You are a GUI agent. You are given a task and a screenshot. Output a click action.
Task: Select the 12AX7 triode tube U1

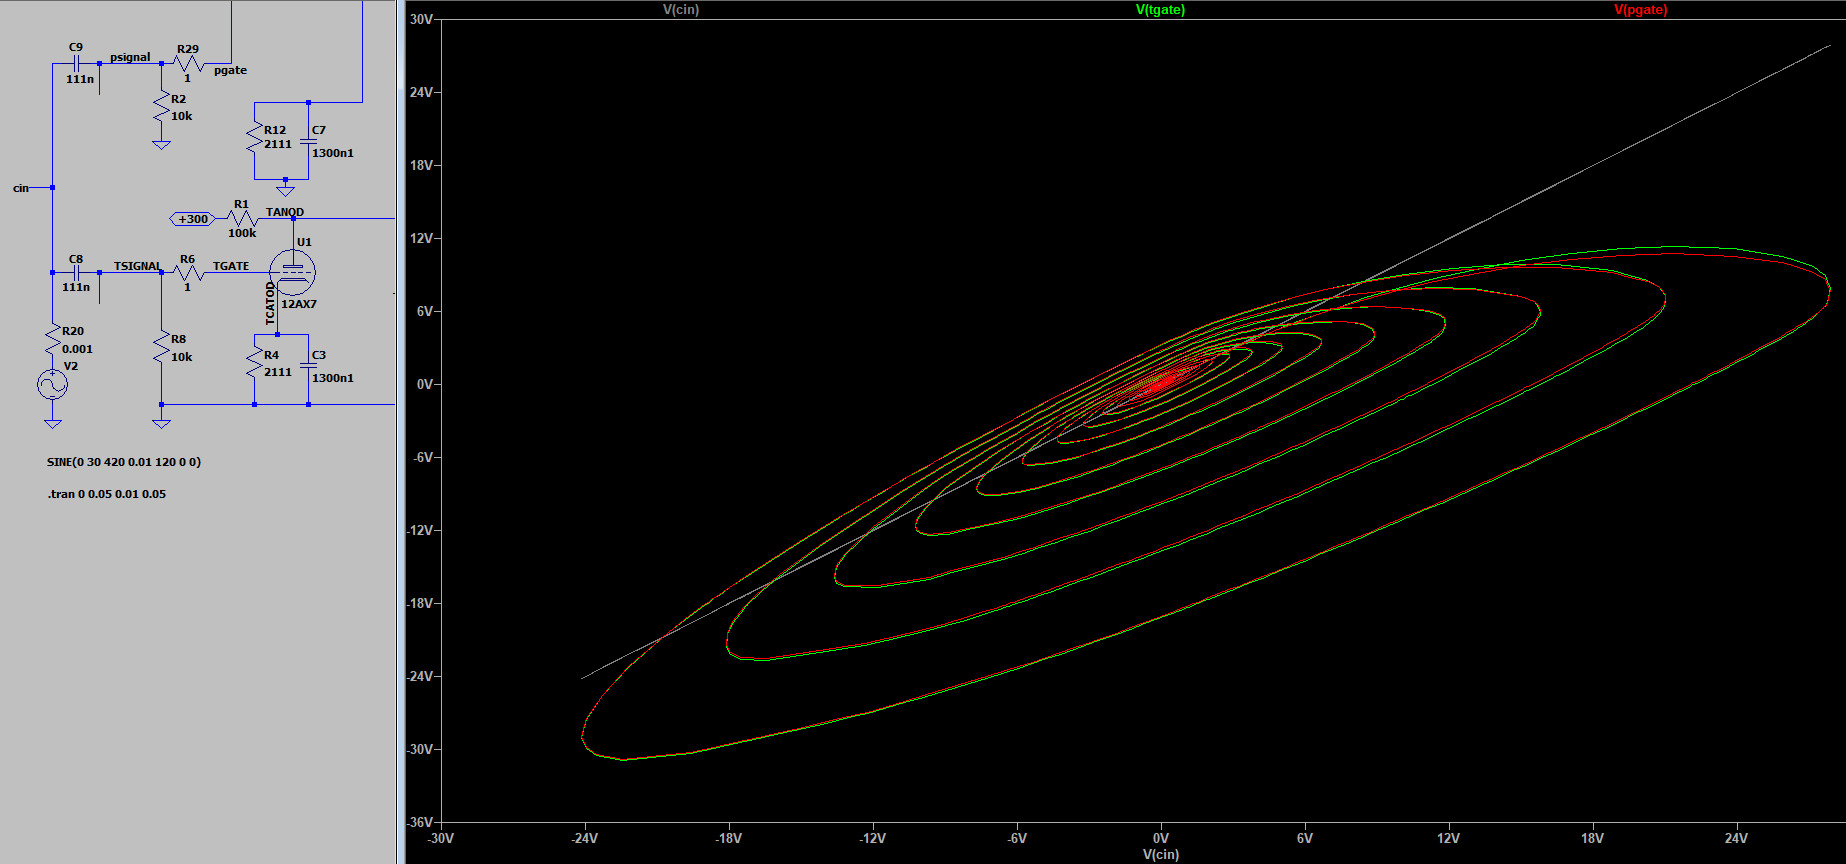coord(292,272)
